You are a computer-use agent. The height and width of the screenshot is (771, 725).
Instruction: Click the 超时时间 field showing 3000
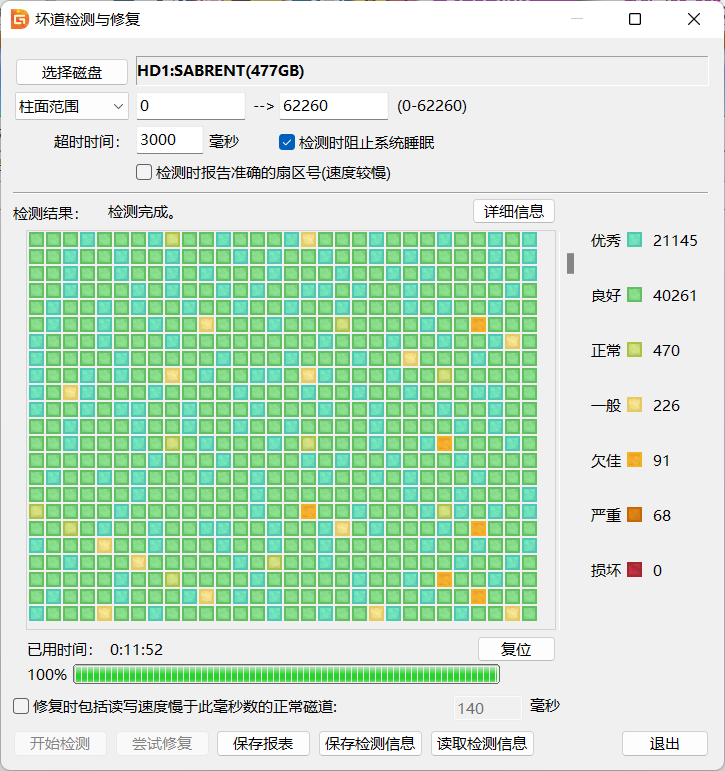click(x=170, y=140)
